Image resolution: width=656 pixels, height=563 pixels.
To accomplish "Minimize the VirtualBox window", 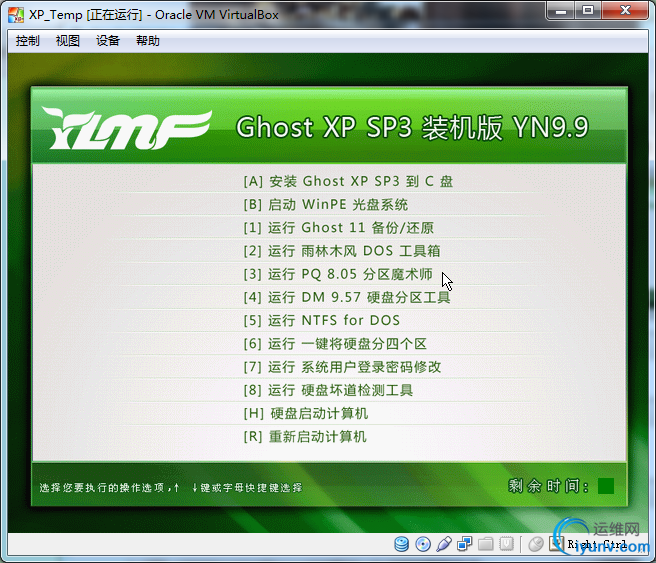I will (561, 10).
